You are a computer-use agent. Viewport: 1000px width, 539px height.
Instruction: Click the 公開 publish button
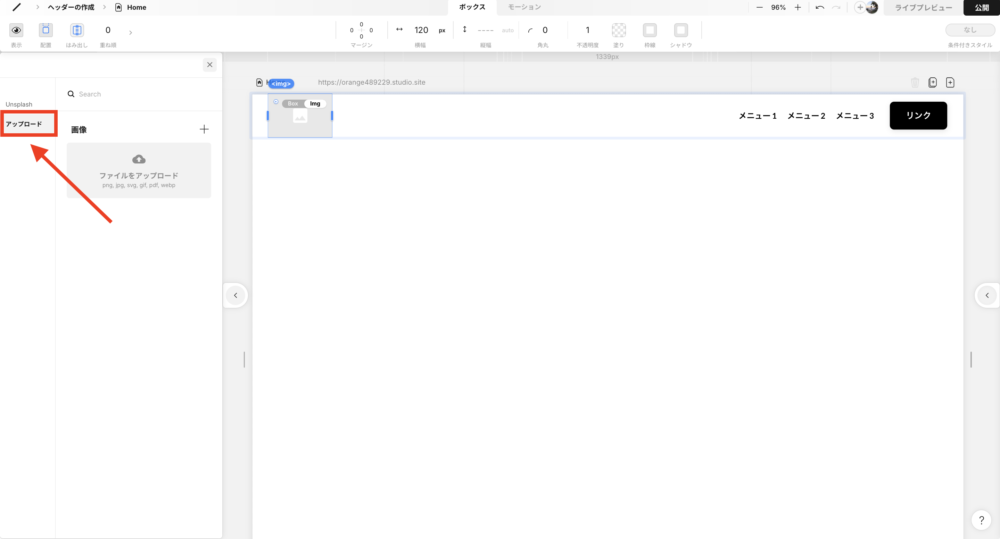click(982, 8)
